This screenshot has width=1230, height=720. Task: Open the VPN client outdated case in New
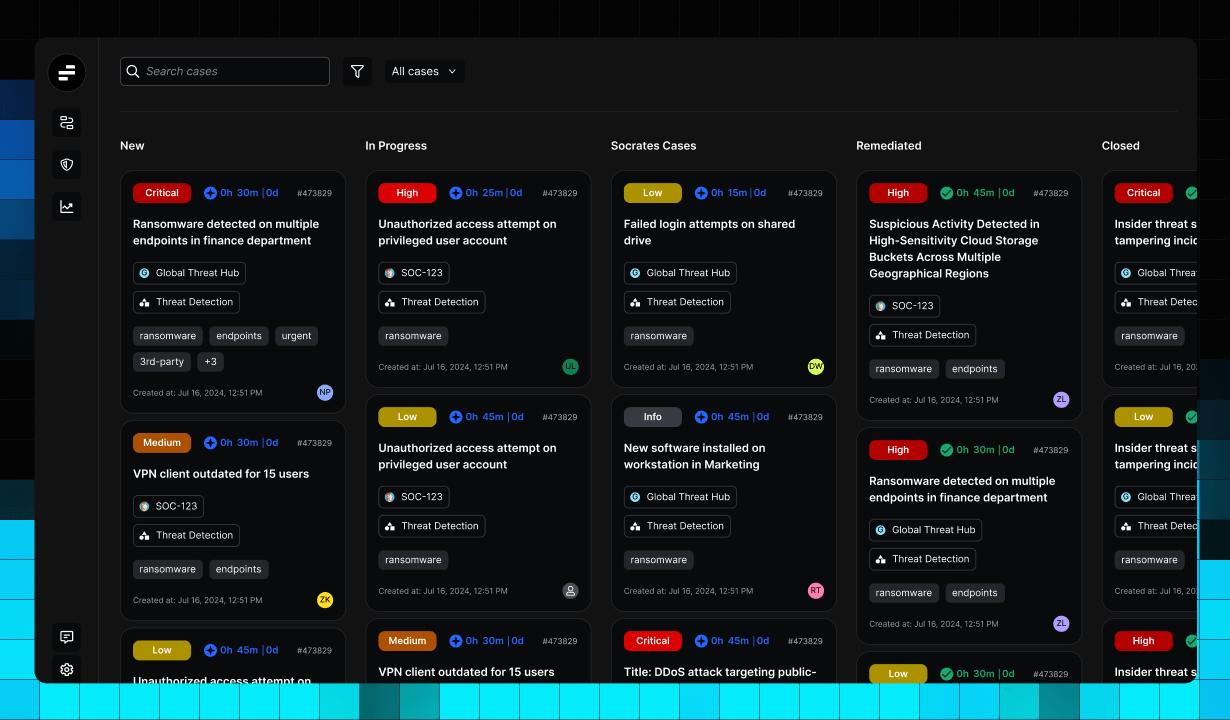221,474
